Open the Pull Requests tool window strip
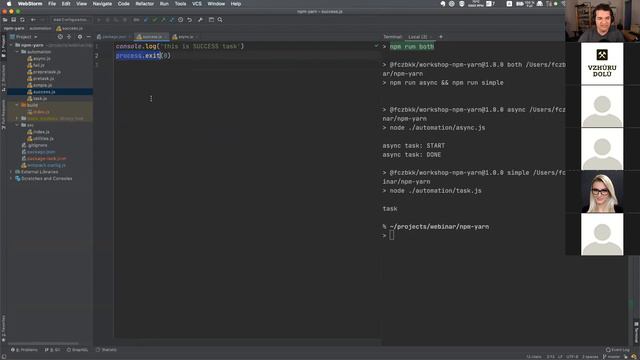 4,114
